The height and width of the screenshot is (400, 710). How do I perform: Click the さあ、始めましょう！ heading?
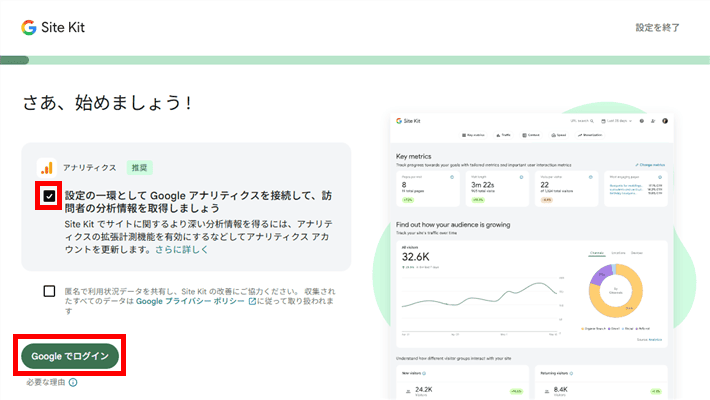[107, 103]
